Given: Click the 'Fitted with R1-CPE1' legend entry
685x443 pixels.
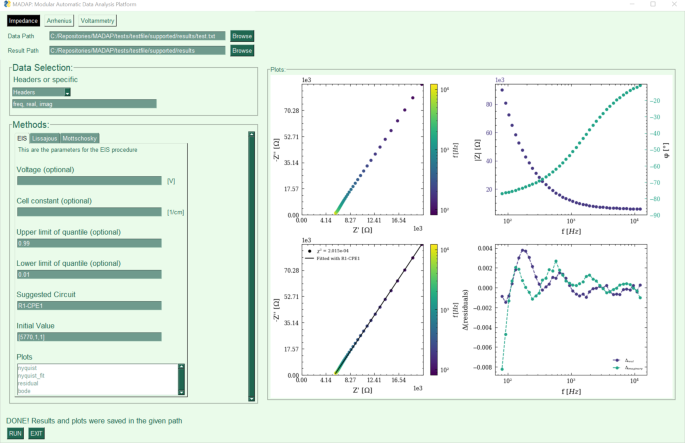Looking at the screenshot, I should [x=333, y=259].
